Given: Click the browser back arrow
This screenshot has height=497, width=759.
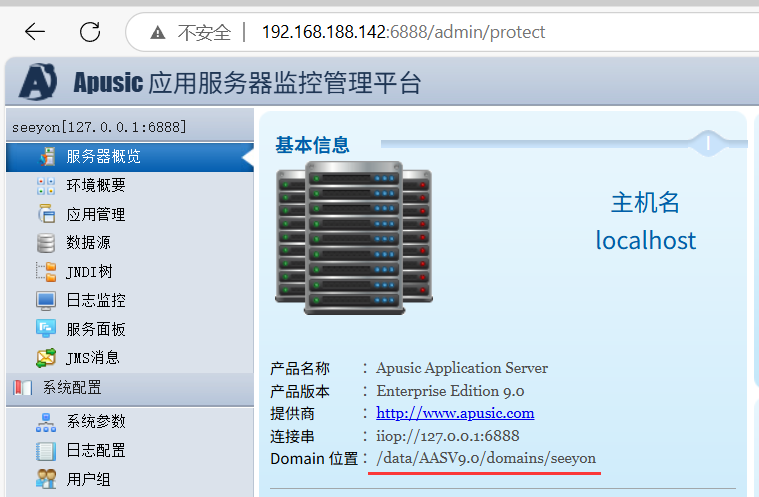Looking at the screenshot, I should [x=35, y=32].
